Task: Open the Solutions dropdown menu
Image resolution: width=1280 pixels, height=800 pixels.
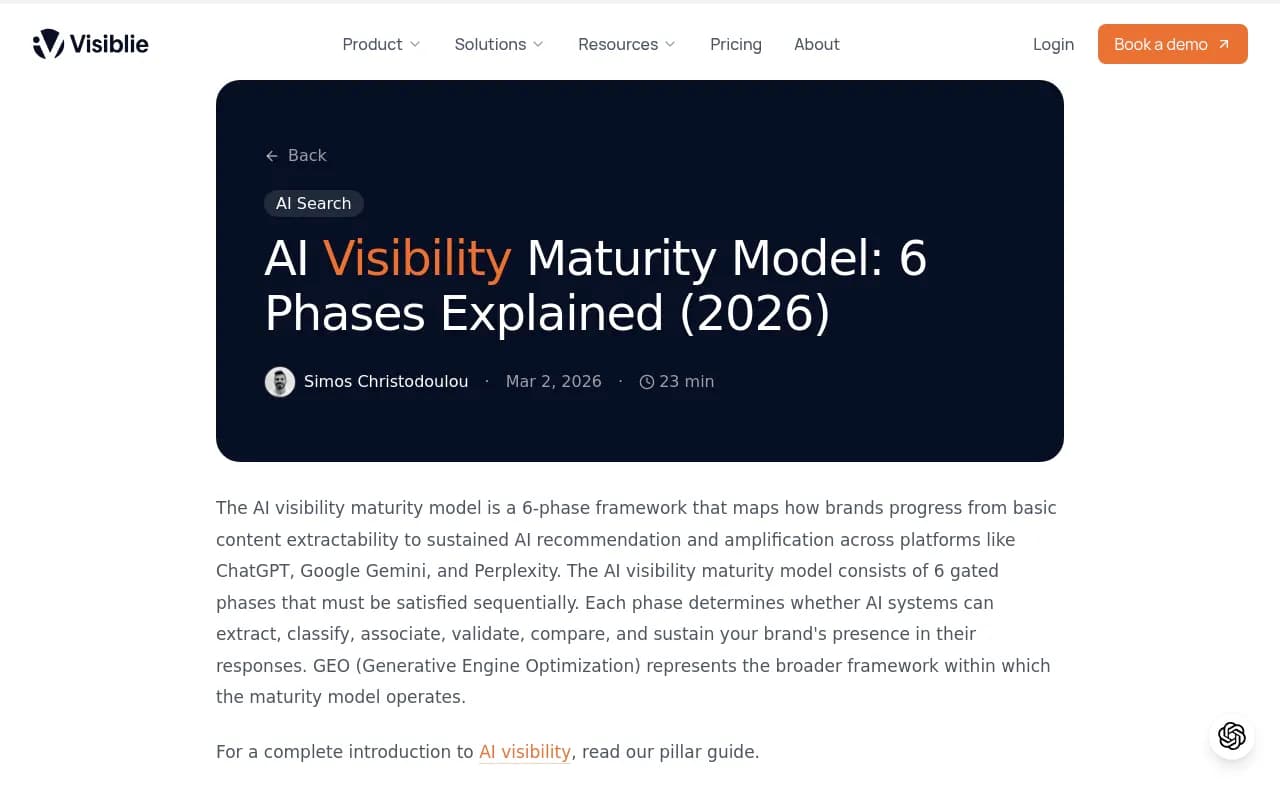Action: pos(498,44)
